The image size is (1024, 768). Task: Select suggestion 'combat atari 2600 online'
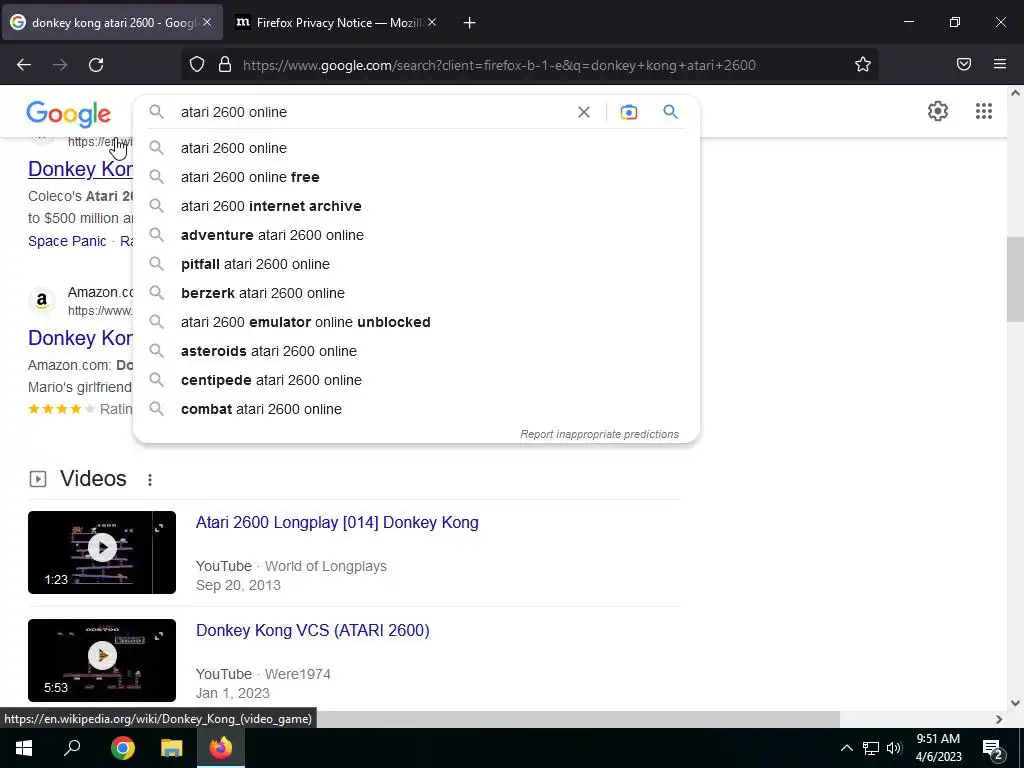[416, 409]
